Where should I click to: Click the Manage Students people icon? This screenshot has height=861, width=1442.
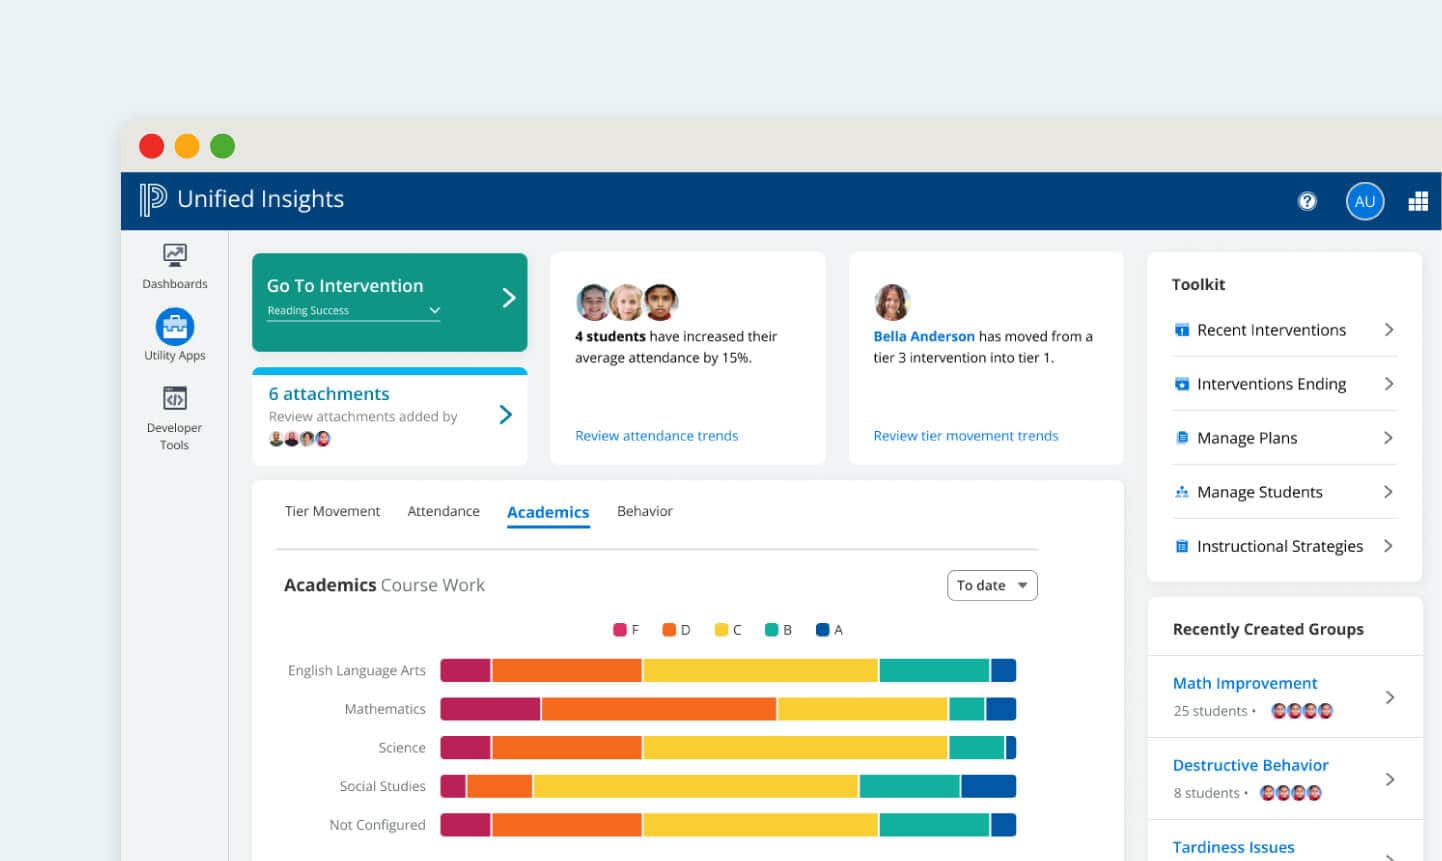pyautogui.click(x=1182, y=492)
